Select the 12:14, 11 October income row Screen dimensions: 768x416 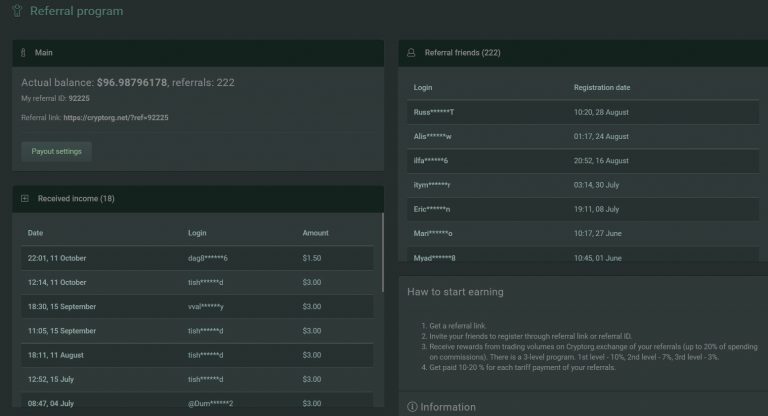[x=197, y=282]
